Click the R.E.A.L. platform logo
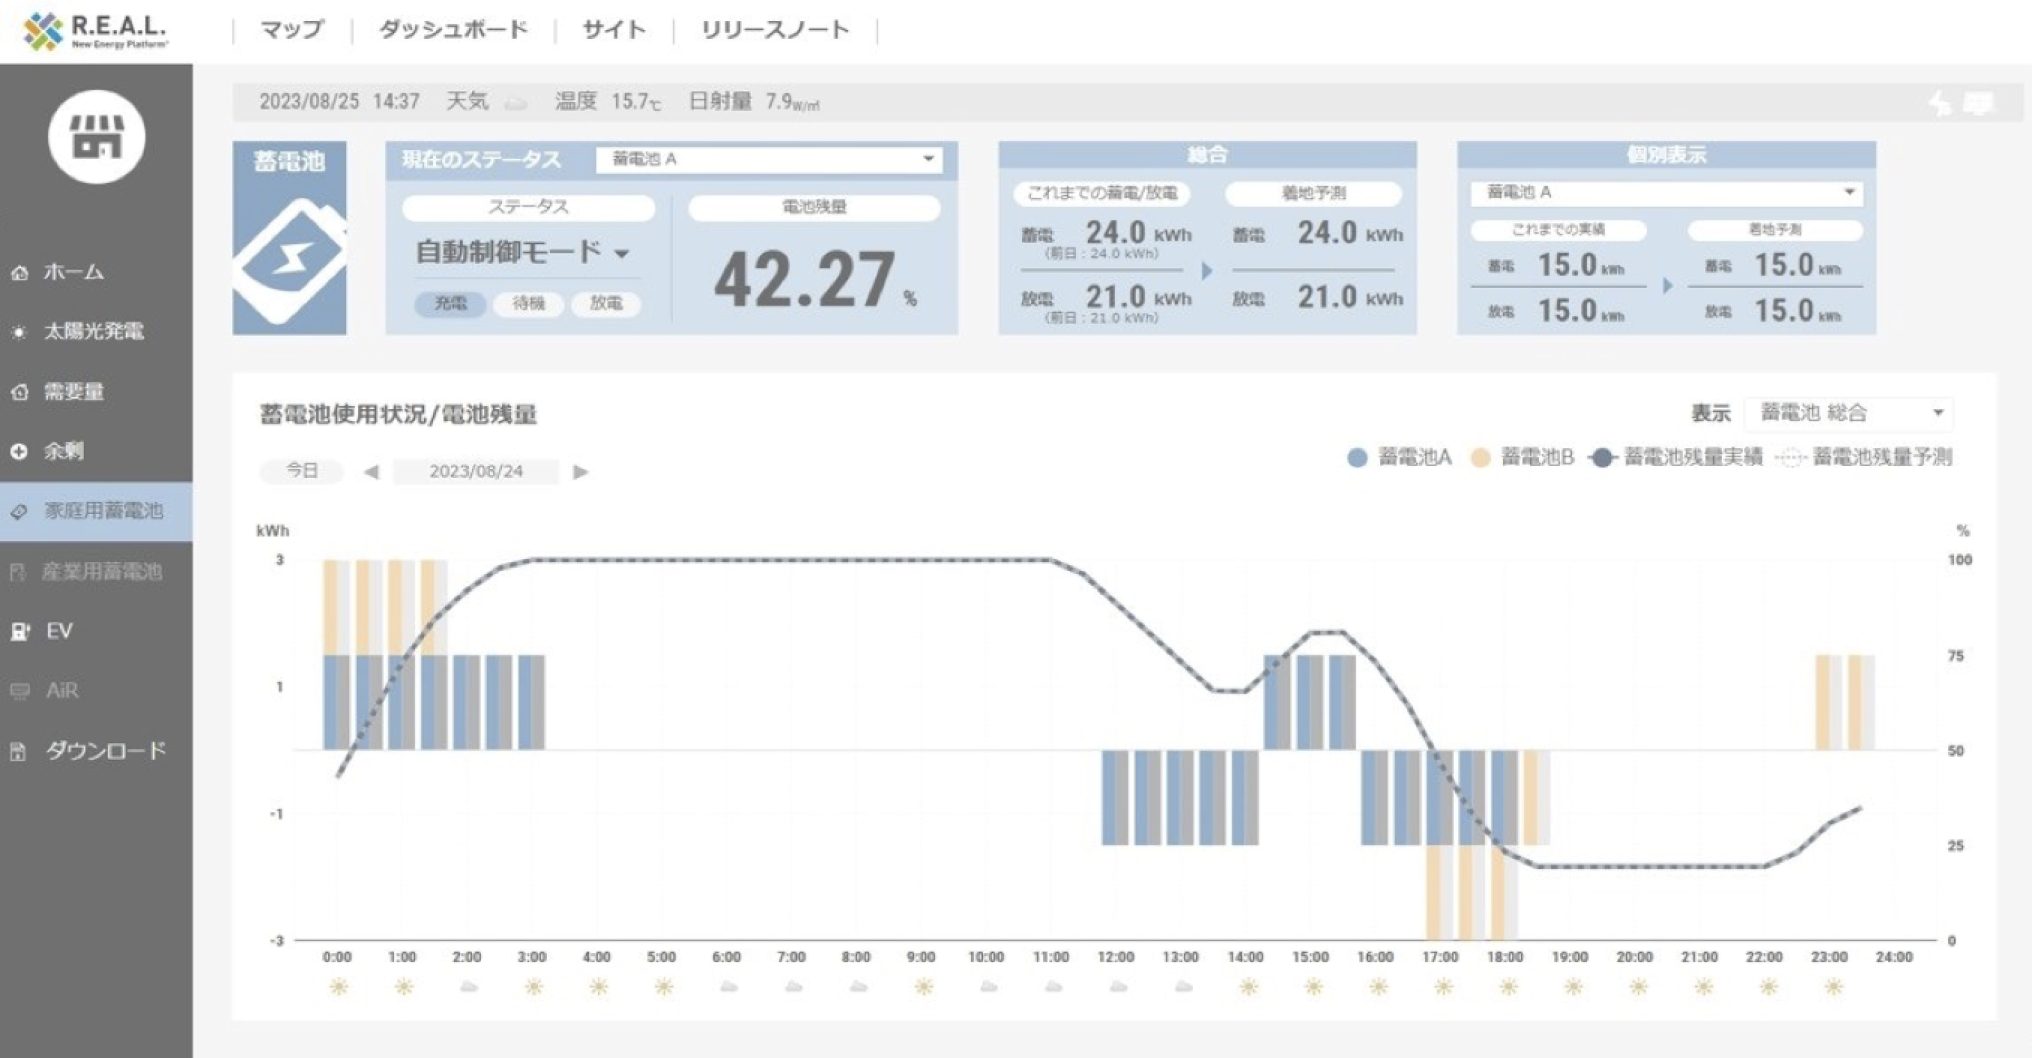2032x1058 pixels. tap(95, 31)
